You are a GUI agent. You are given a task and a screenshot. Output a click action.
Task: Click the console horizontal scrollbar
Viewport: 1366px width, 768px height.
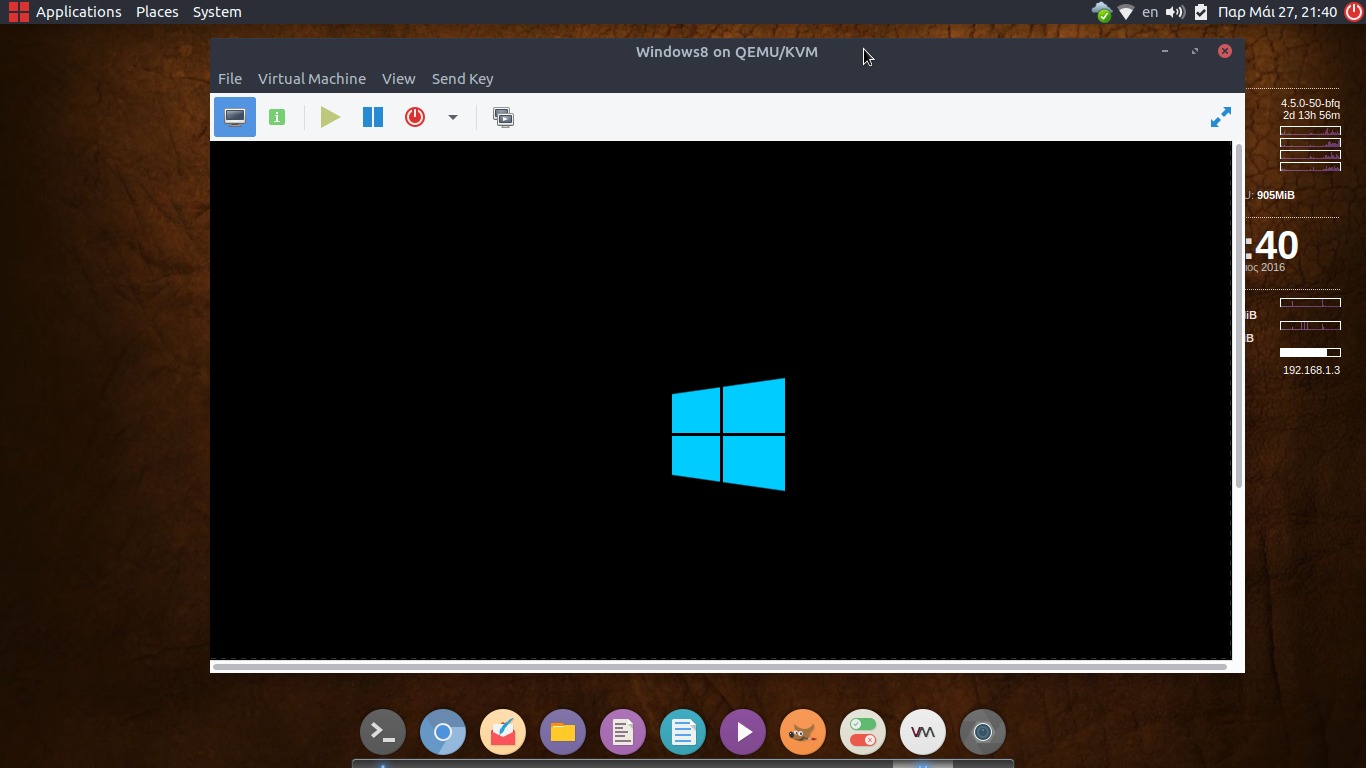pyautogui.click(x=720, y=666)
